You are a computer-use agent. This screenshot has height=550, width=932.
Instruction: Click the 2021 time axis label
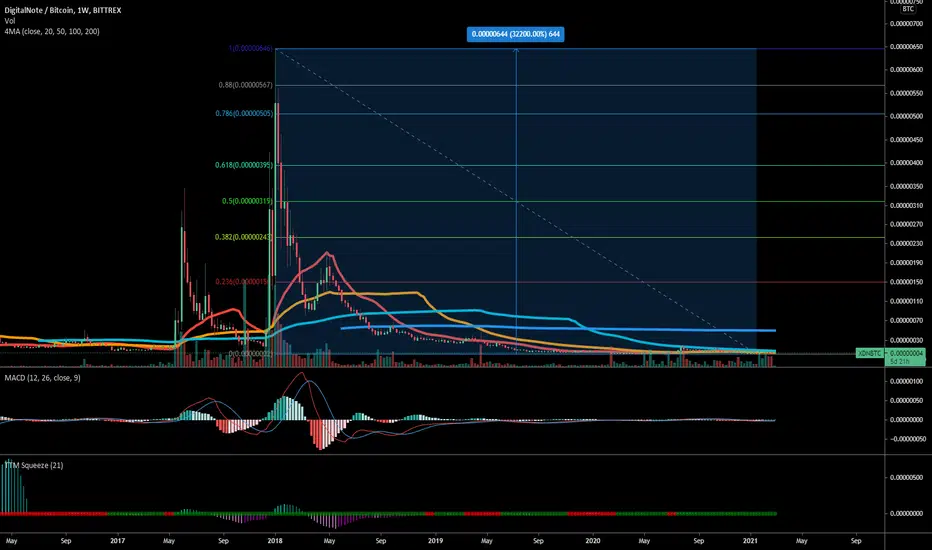[751, 541]
